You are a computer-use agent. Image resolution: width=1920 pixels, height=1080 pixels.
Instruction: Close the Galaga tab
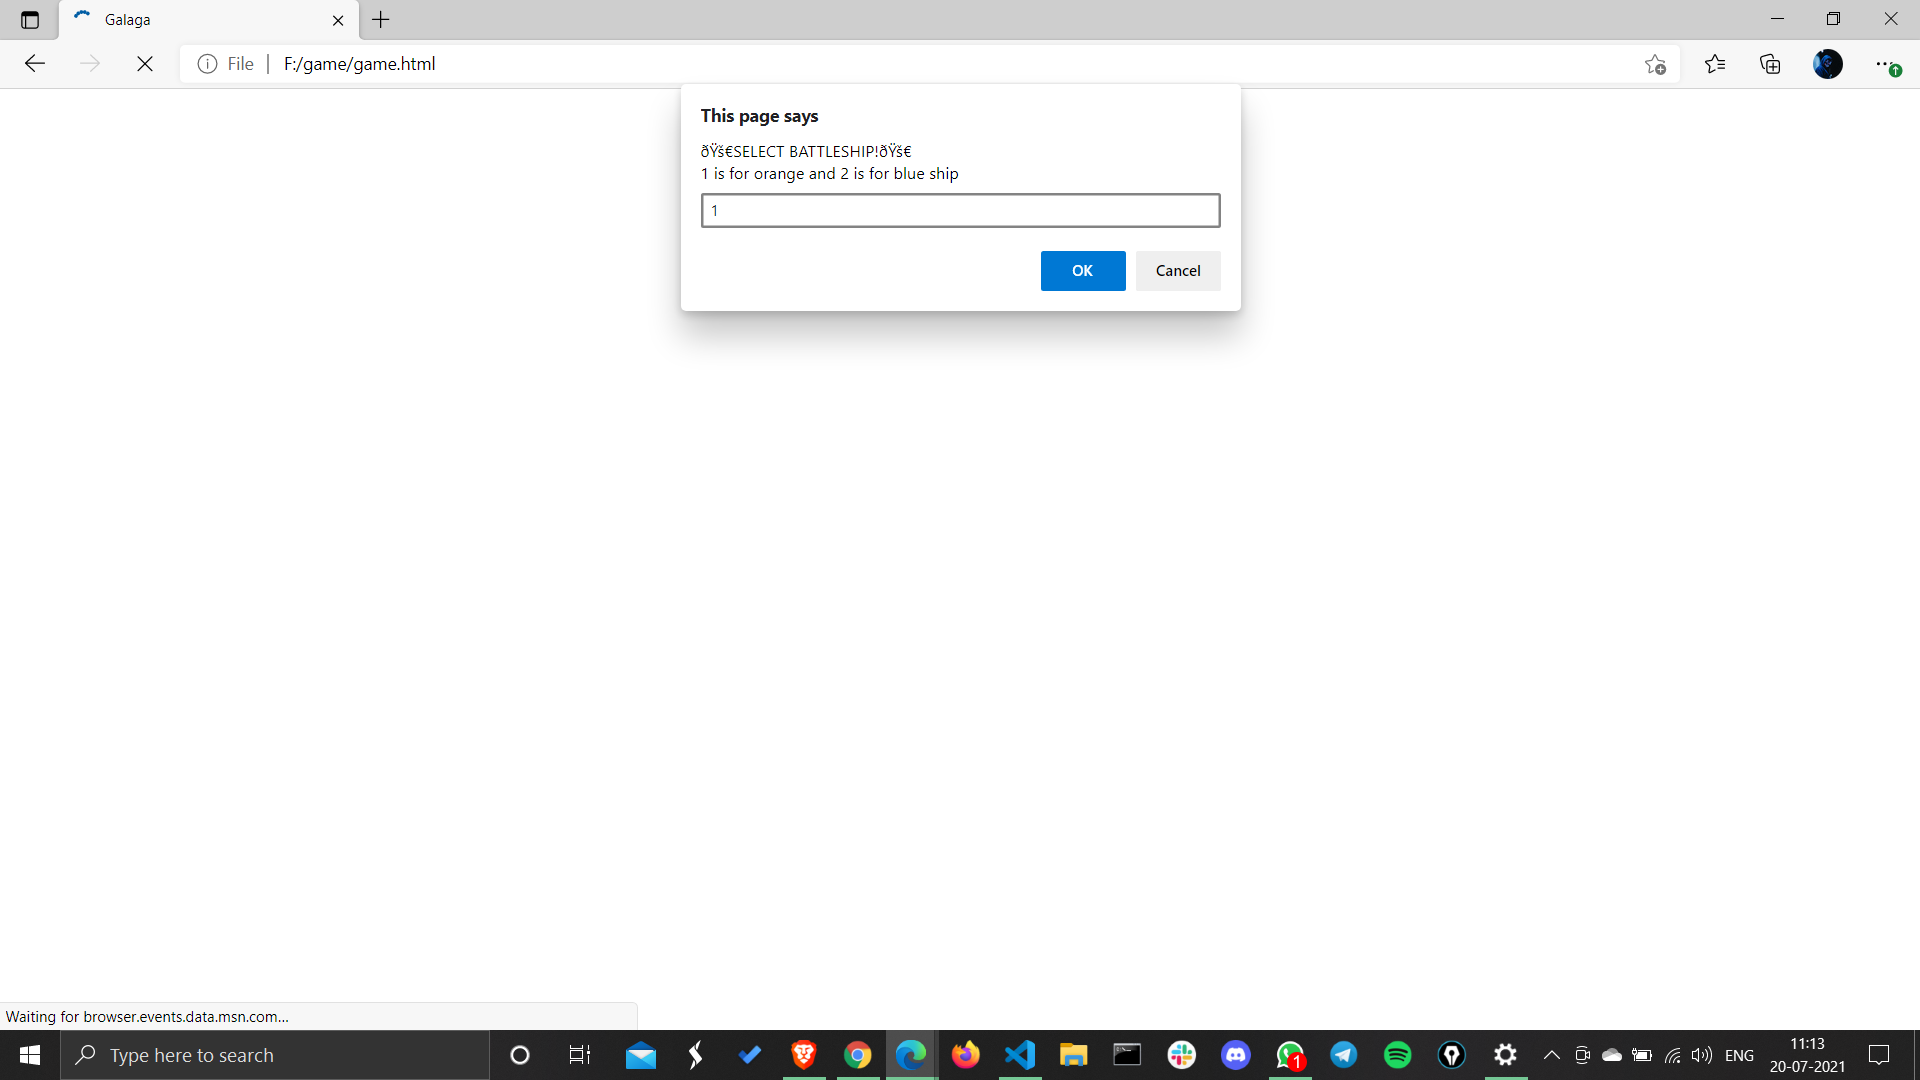pyautogui.click(x=338, y=20)
